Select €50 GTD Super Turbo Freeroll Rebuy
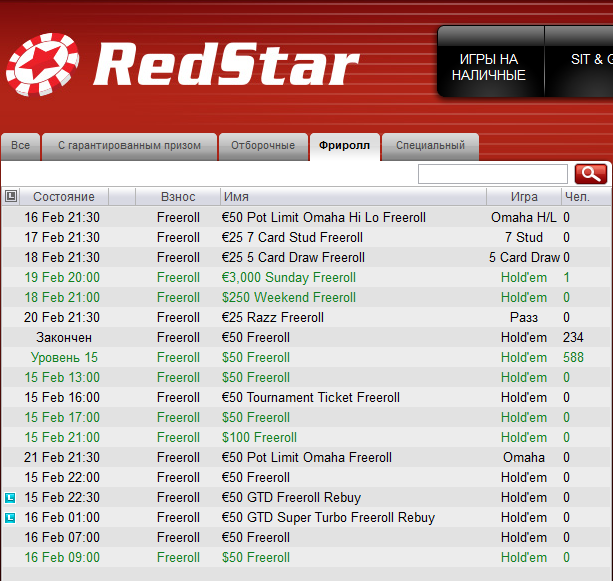 pos(328,517)
